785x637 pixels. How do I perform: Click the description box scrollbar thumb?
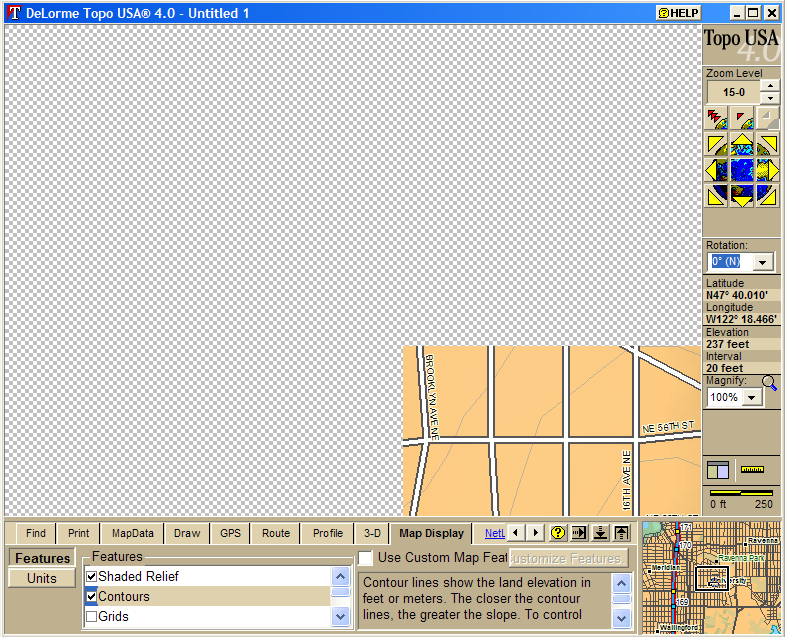[x=621, y=599]
